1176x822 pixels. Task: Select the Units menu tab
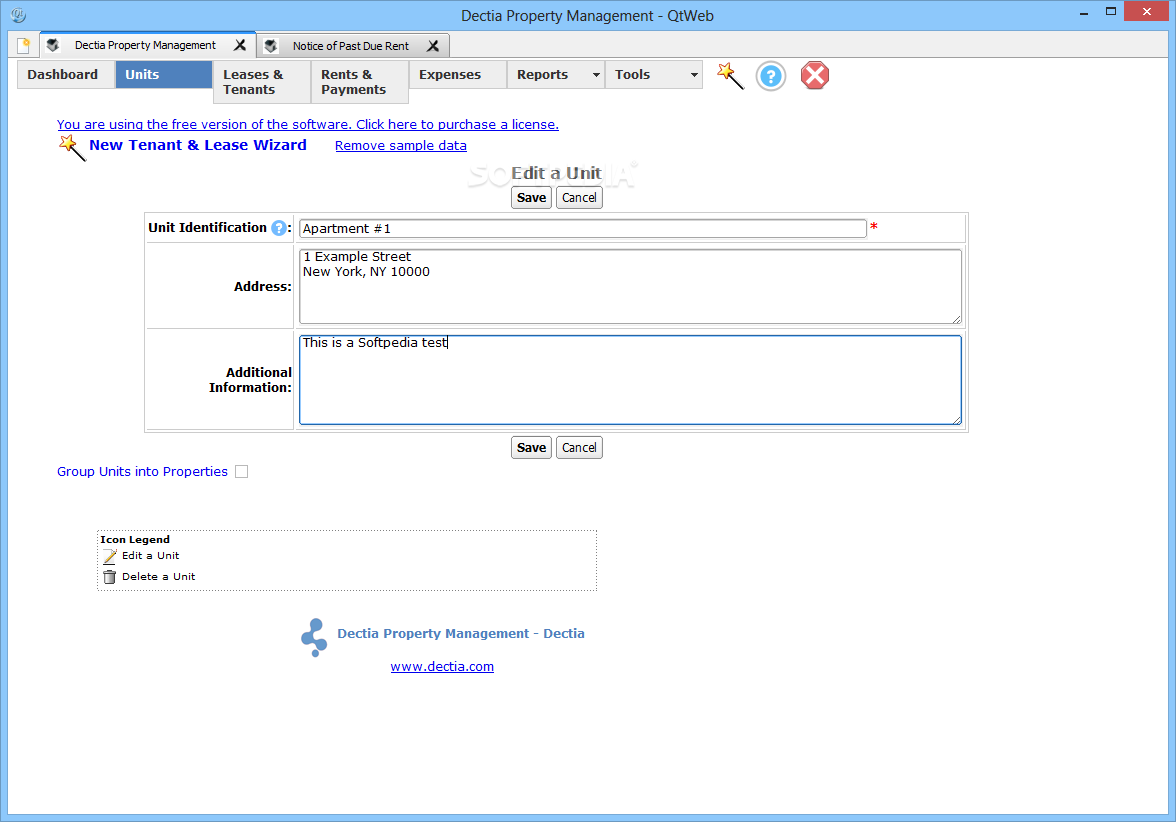(x=164, y=75)
